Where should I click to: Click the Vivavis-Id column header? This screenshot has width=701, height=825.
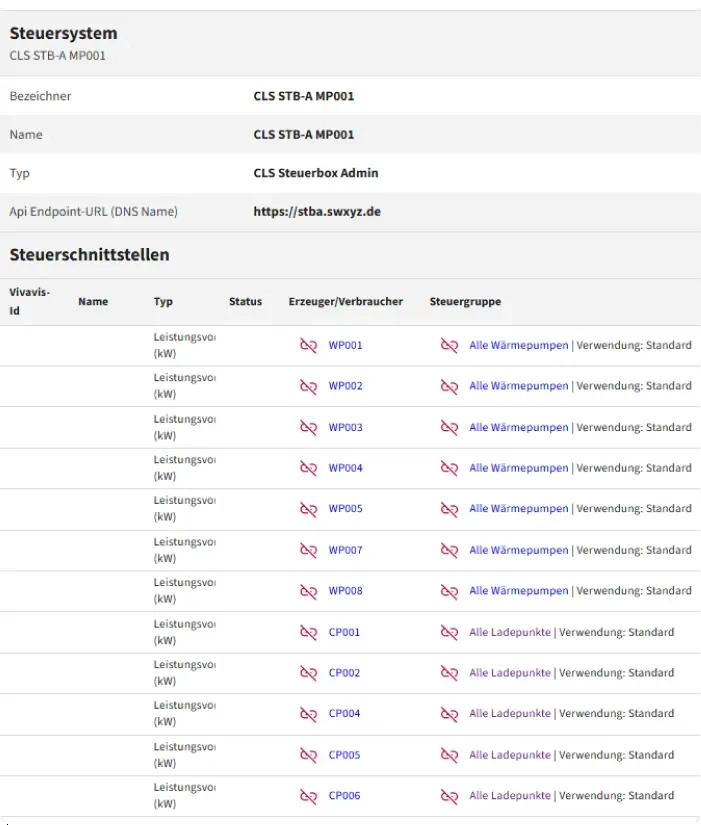[x=29, y=301]
